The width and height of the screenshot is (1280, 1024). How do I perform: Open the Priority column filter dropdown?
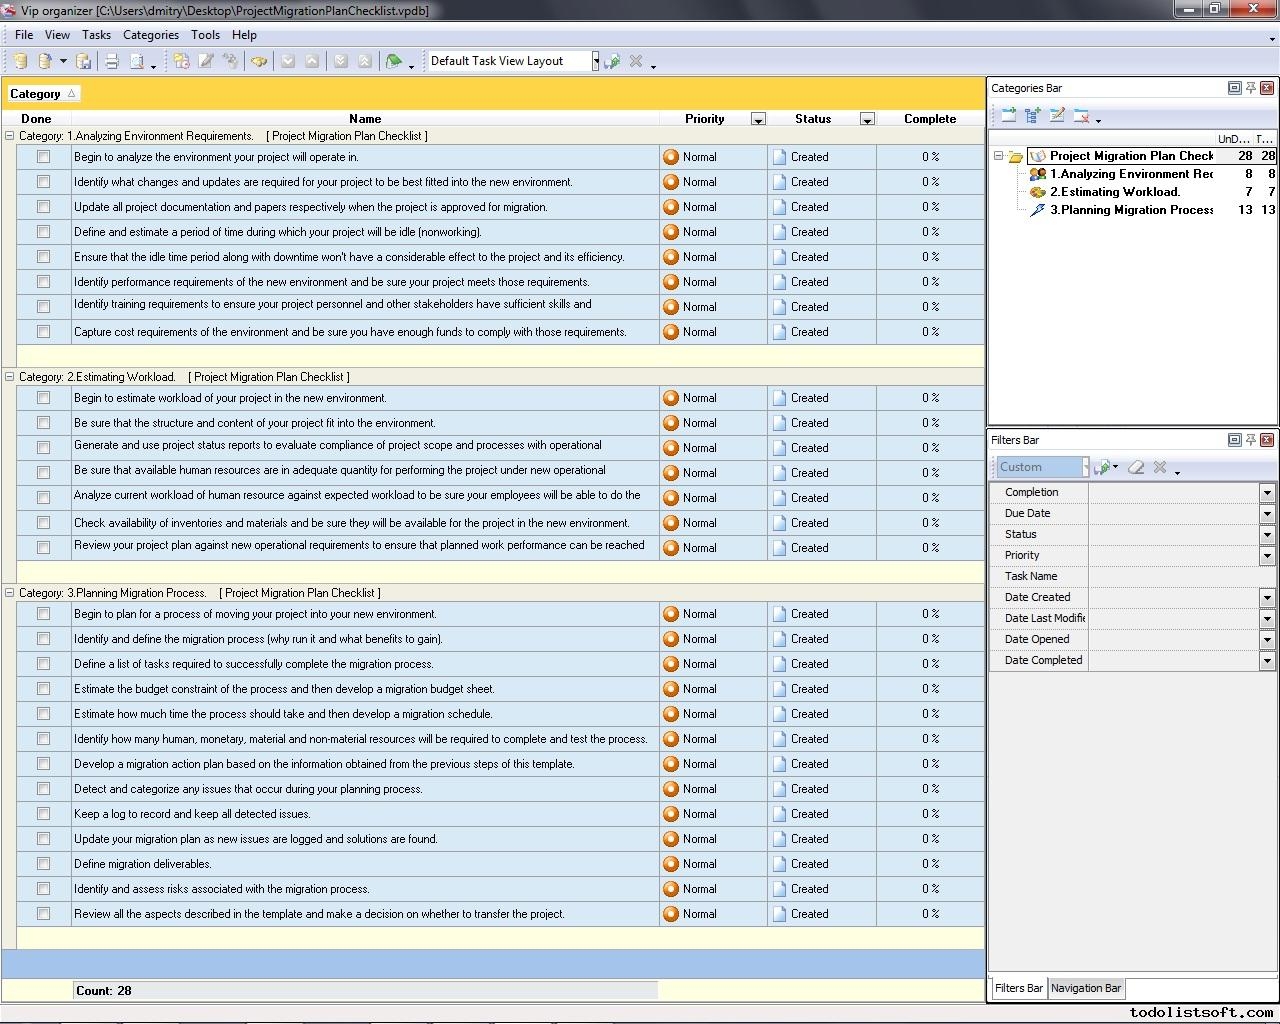tap(758, 119)
